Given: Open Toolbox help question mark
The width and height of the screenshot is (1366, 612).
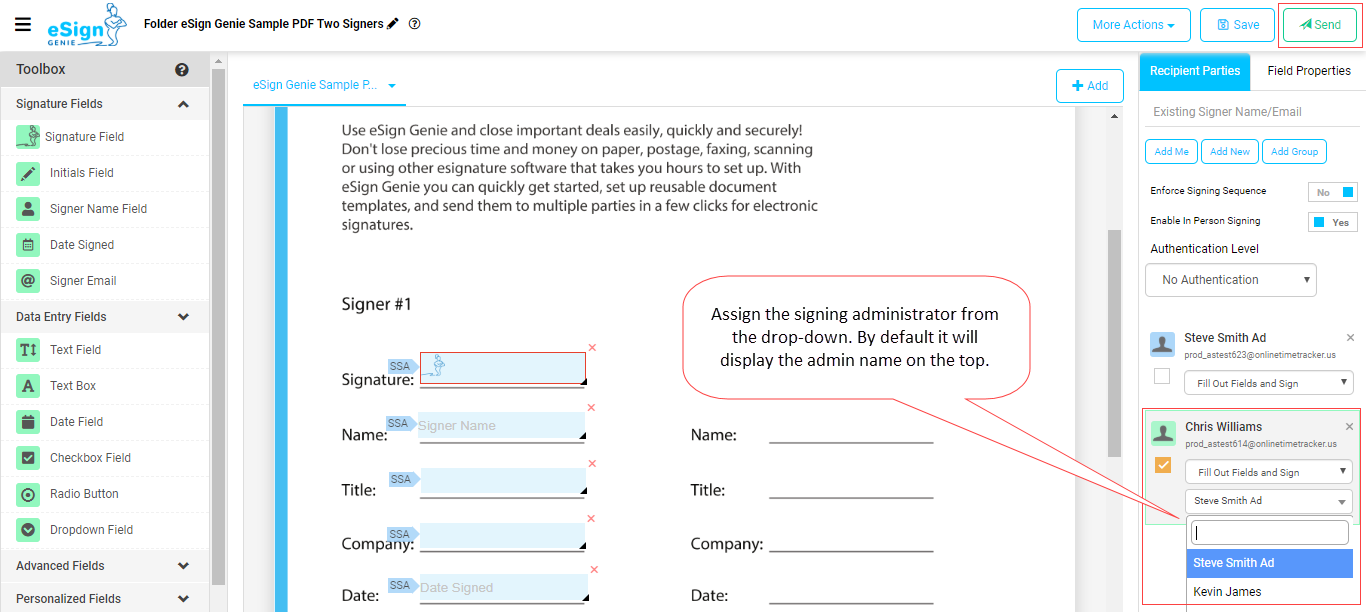Looking at the screenshot, I should [x=182, y=70].
